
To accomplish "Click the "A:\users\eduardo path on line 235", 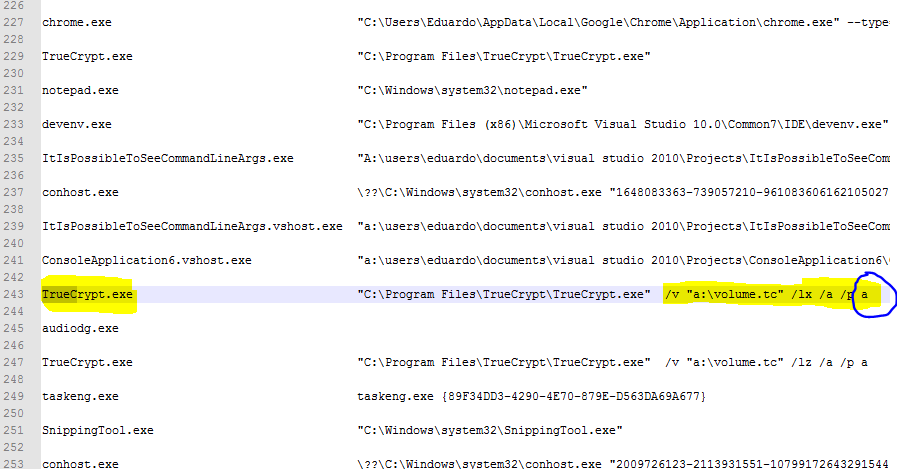I will (624, 158).
